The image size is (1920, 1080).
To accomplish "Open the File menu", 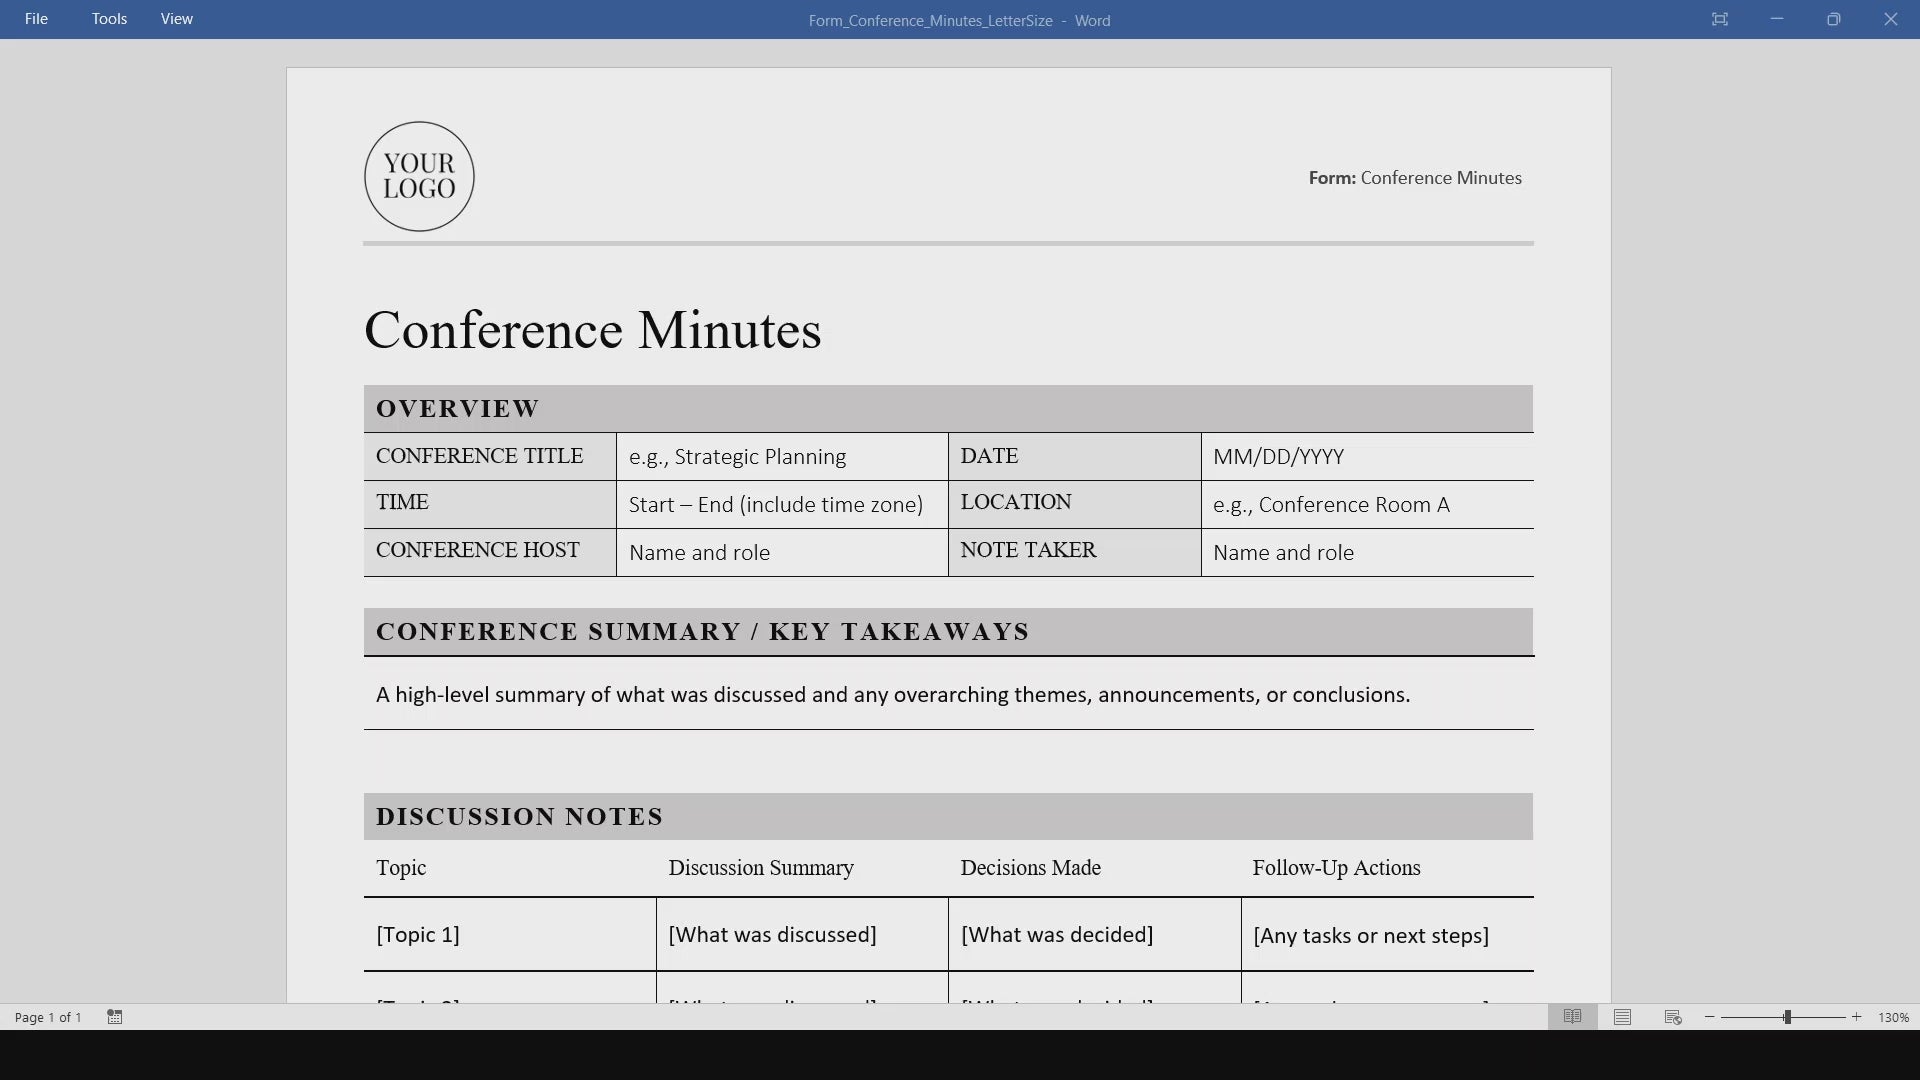I will [x=36, y=19].
